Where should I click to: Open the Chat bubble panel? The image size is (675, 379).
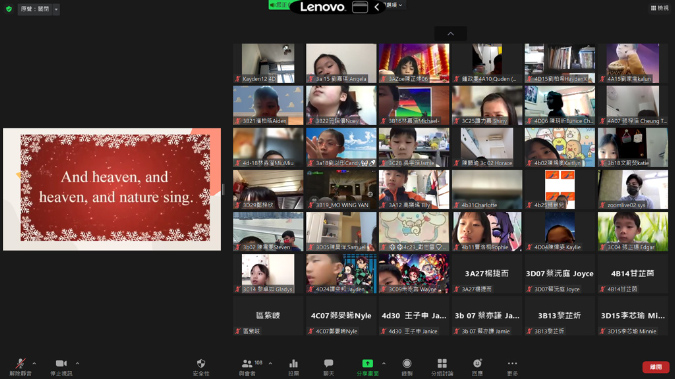328,367
